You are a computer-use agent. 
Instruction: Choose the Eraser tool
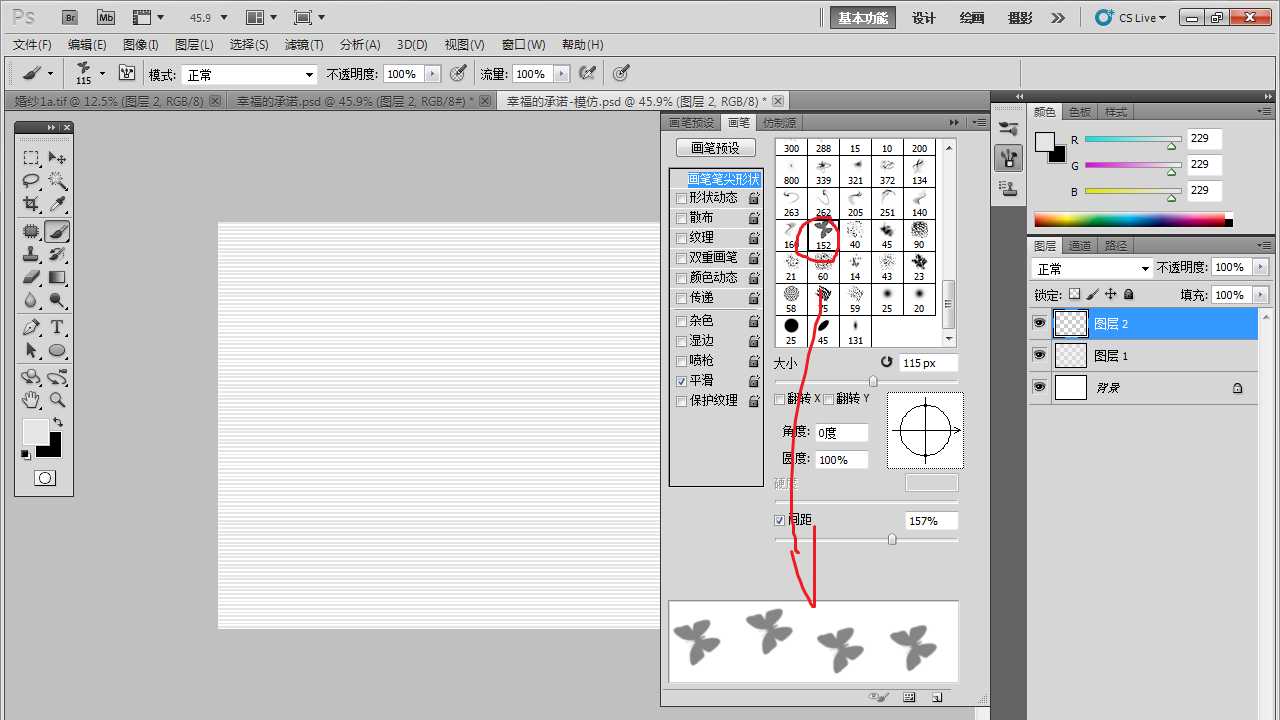32,277
